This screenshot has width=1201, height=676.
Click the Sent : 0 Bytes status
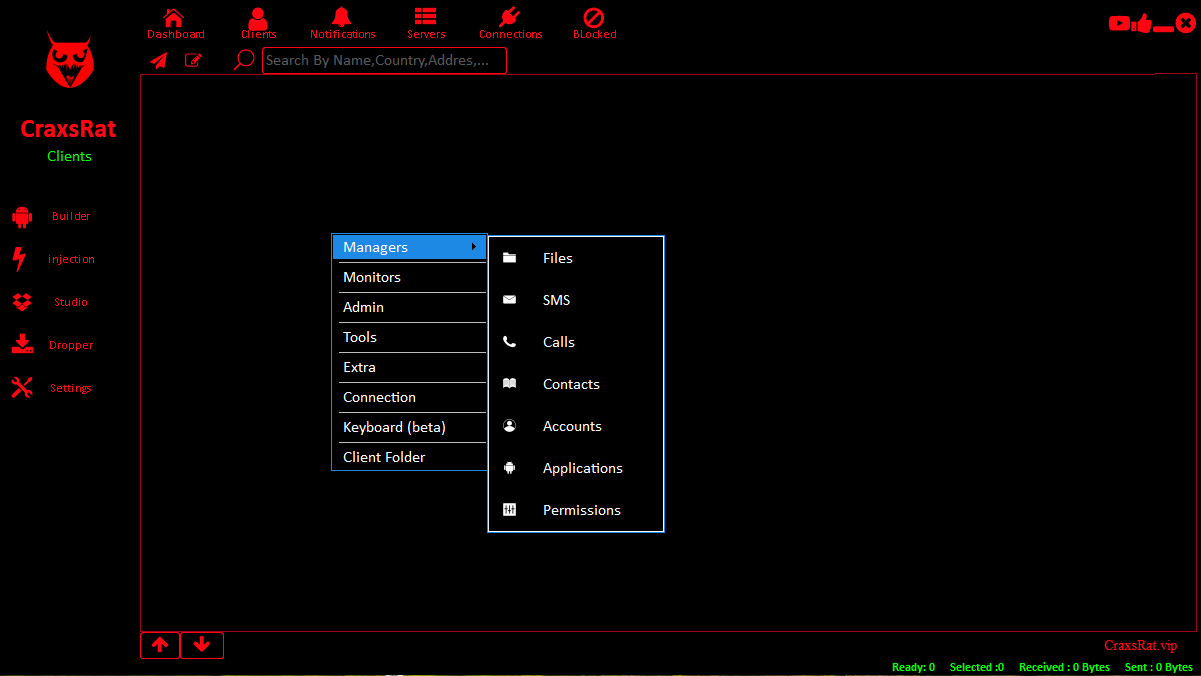coord(1159,667)
